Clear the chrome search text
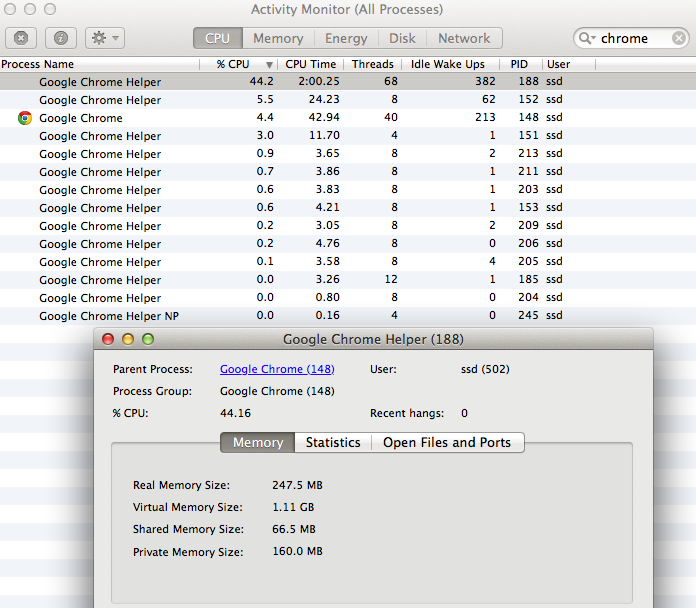 click(679, 38)
